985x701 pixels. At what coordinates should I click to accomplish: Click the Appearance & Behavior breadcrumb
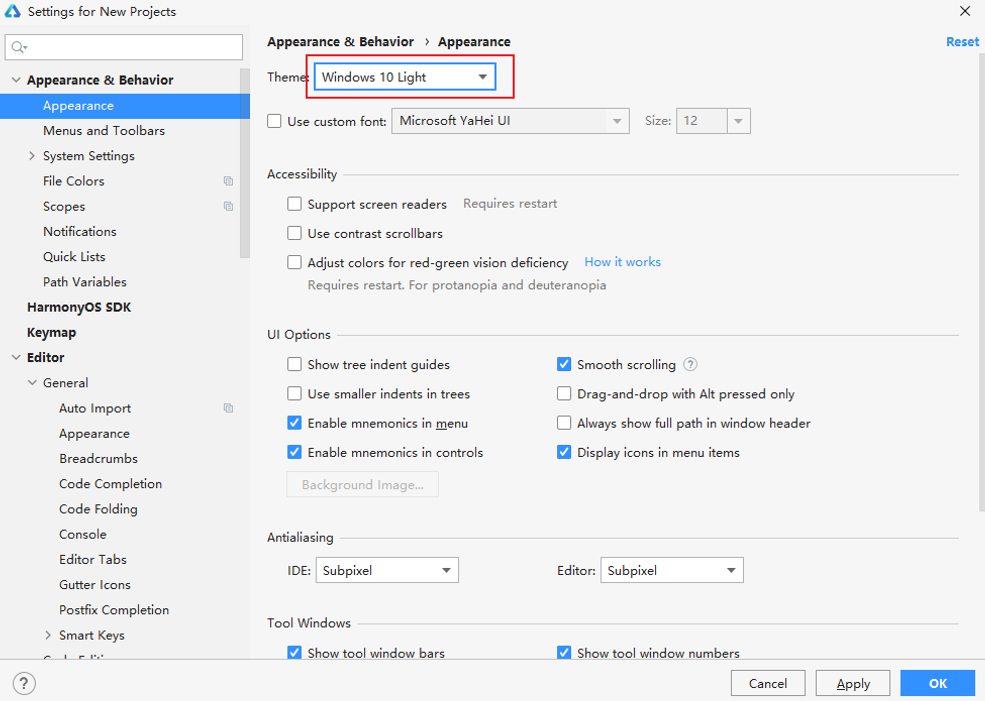[x=340, y=41]
